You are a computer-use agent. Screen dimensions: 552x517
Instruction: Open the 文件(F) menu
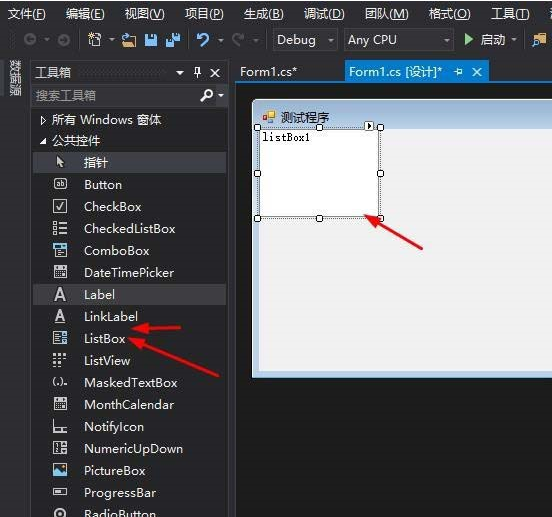[27, 14]
